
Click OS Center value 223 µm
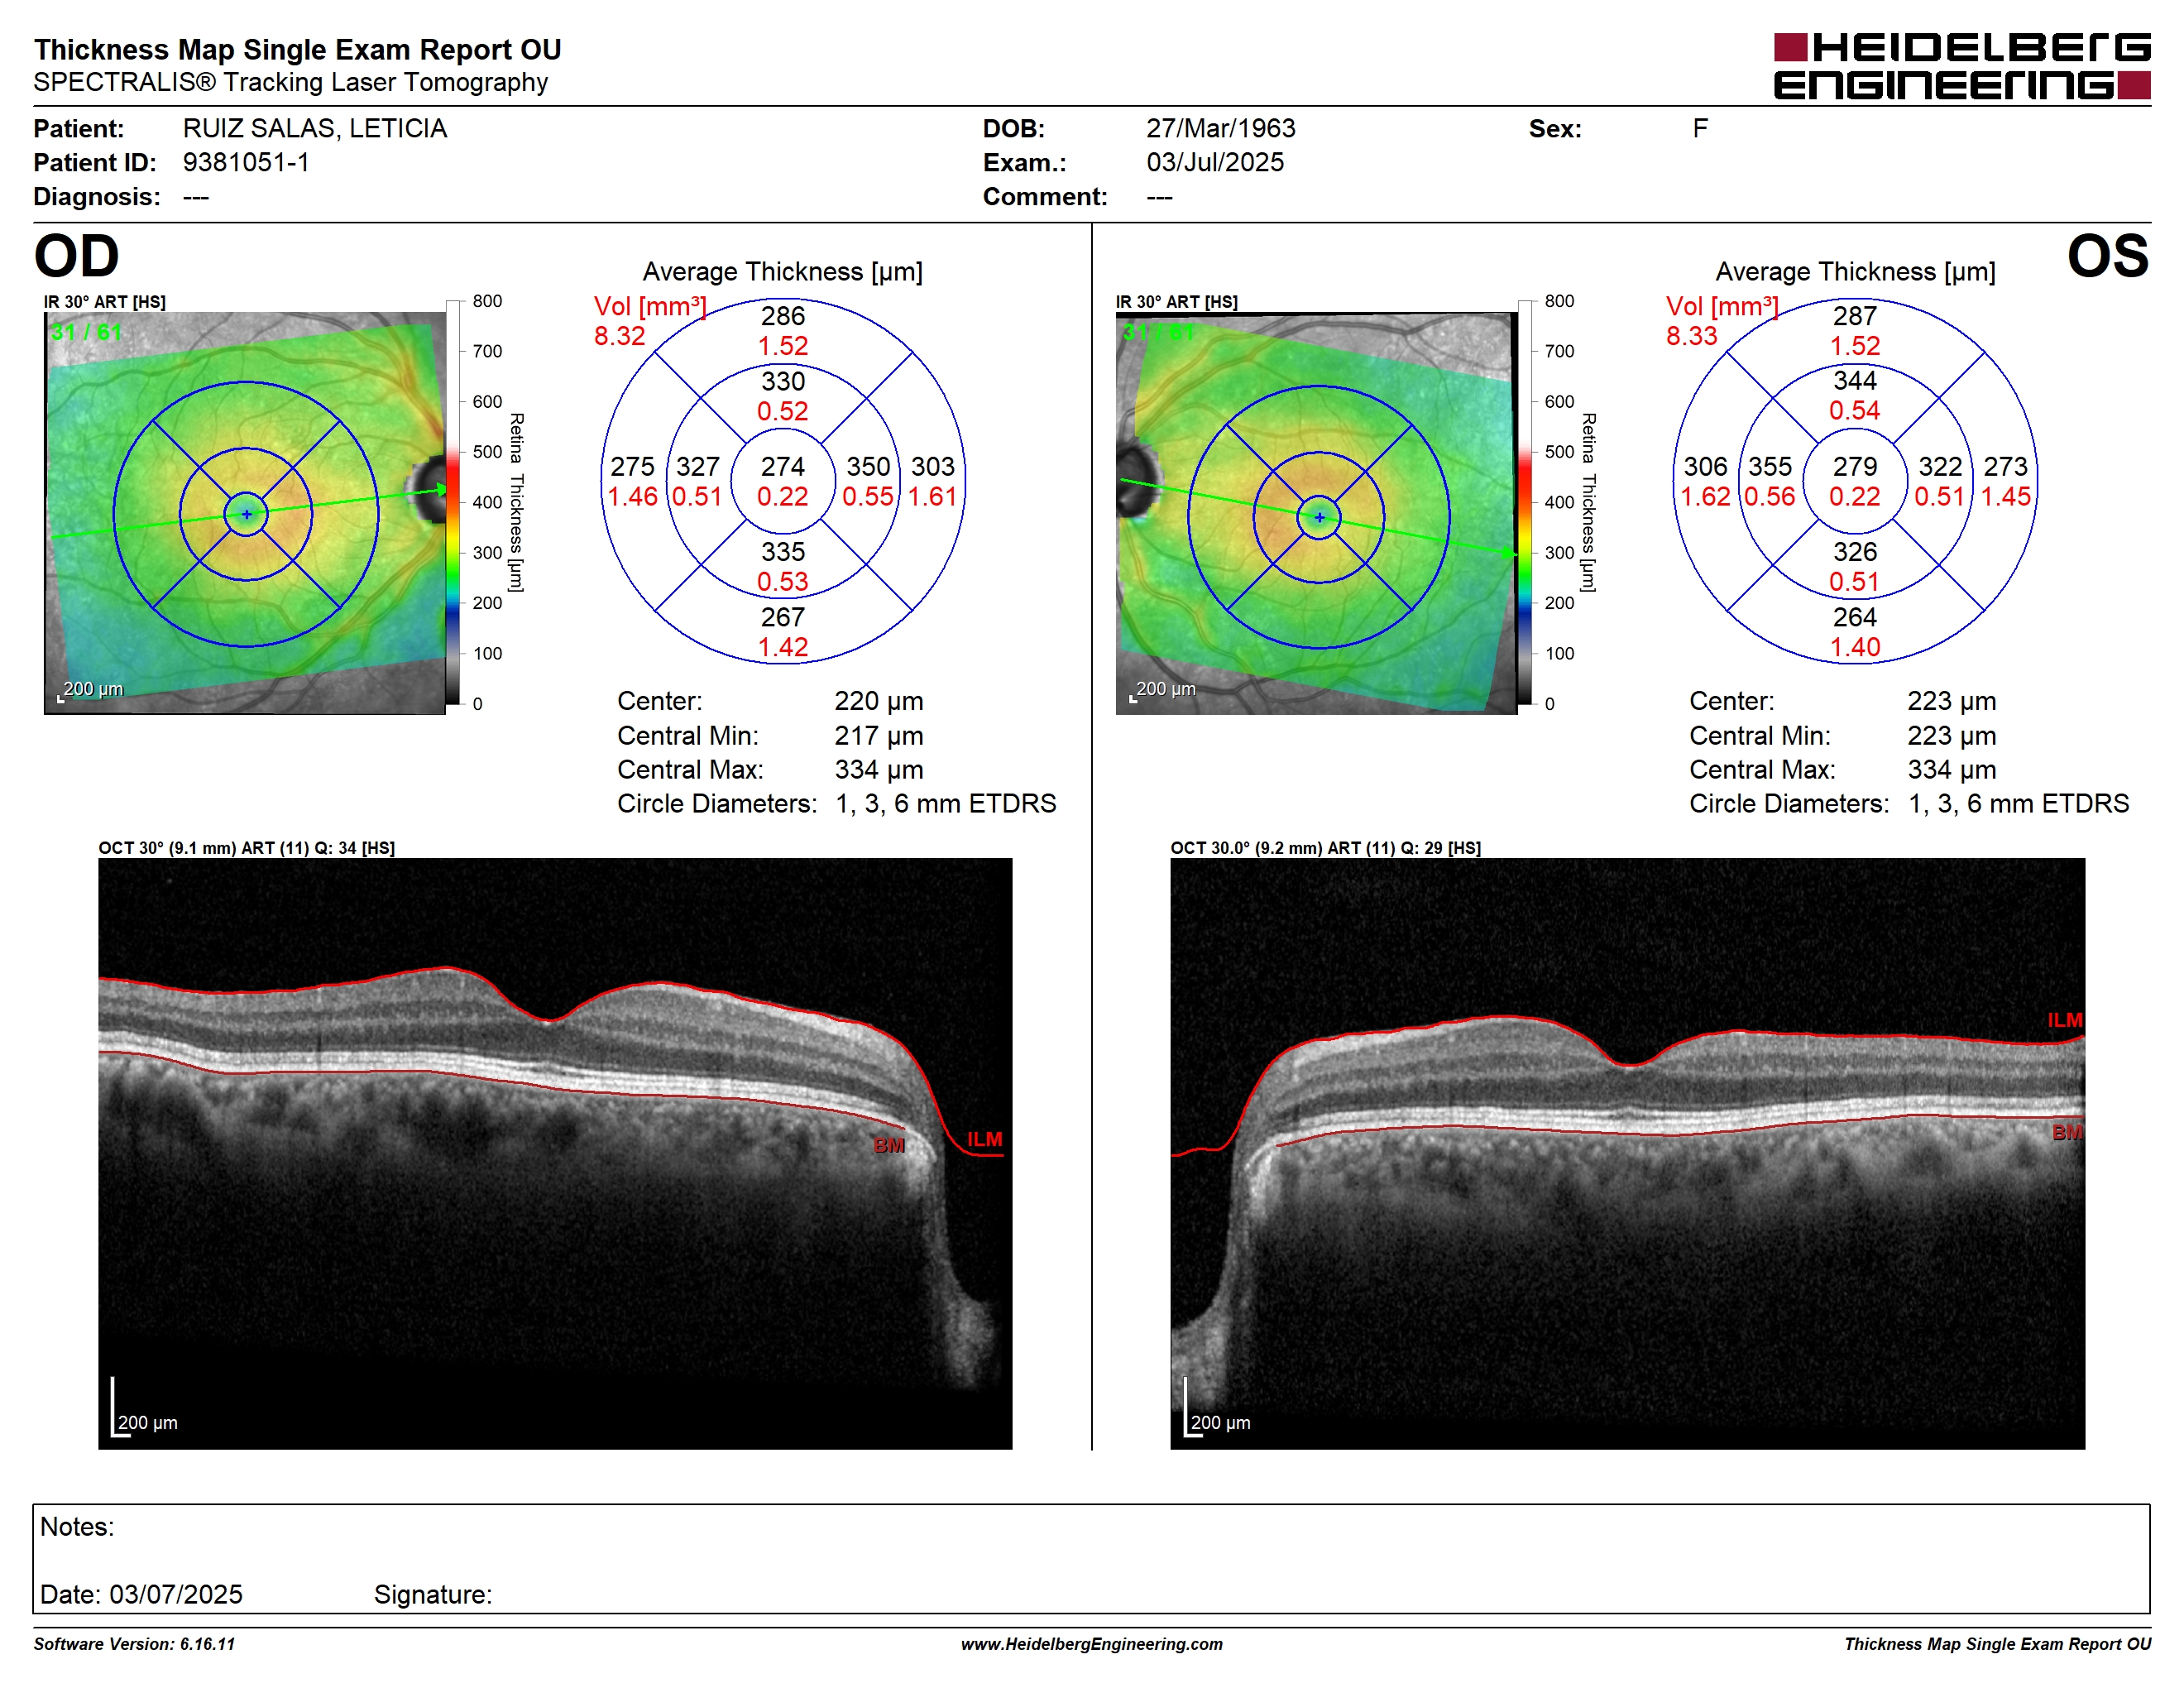[x=1952, y=702]
